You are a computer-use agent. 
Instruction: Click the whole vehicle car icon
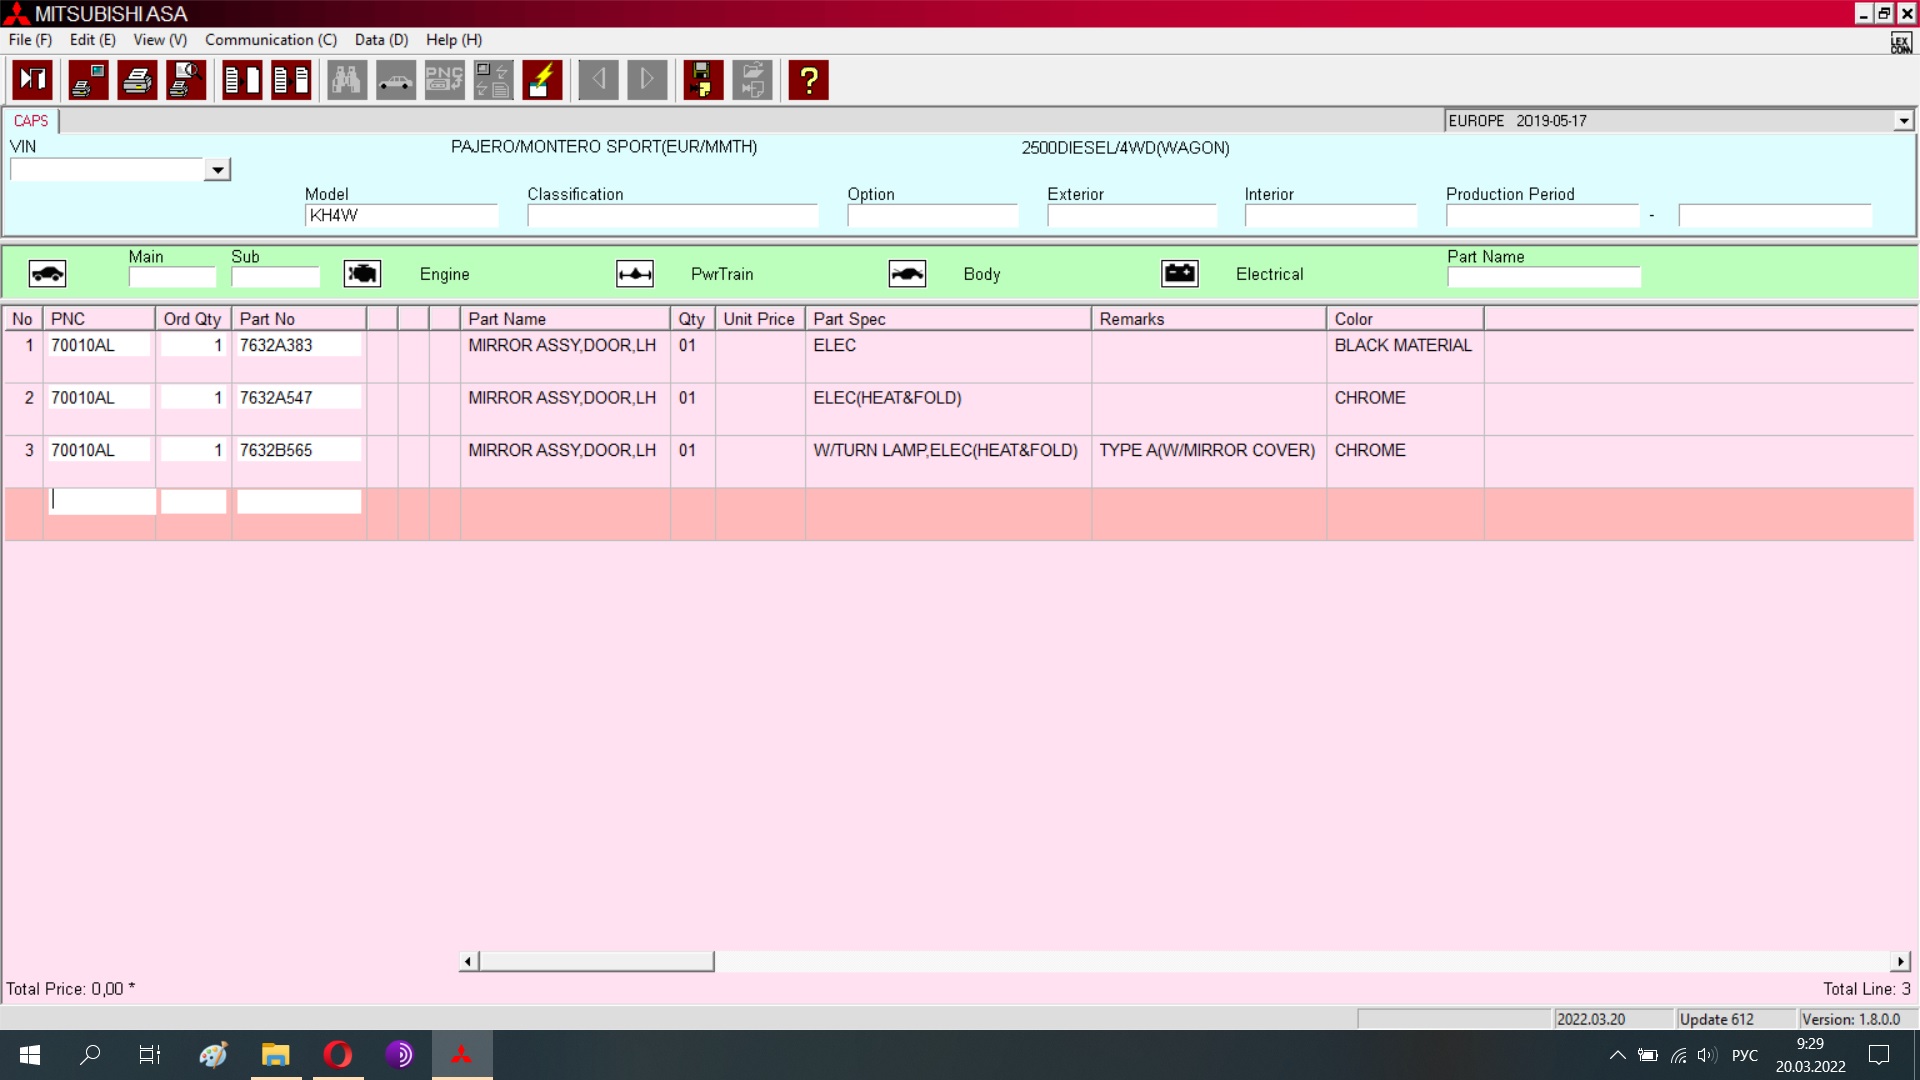[x=47, y=274]
